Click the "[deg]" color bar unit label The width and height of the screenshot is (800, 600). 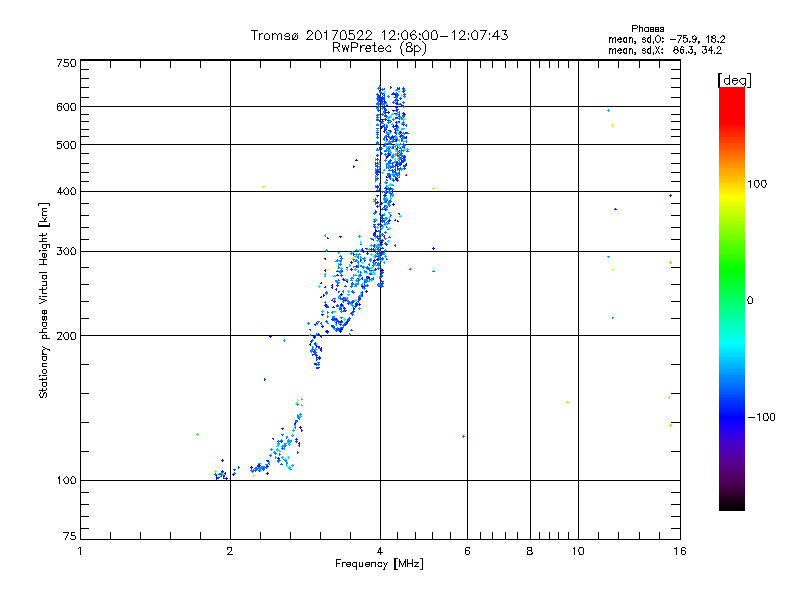pos(734,80)
